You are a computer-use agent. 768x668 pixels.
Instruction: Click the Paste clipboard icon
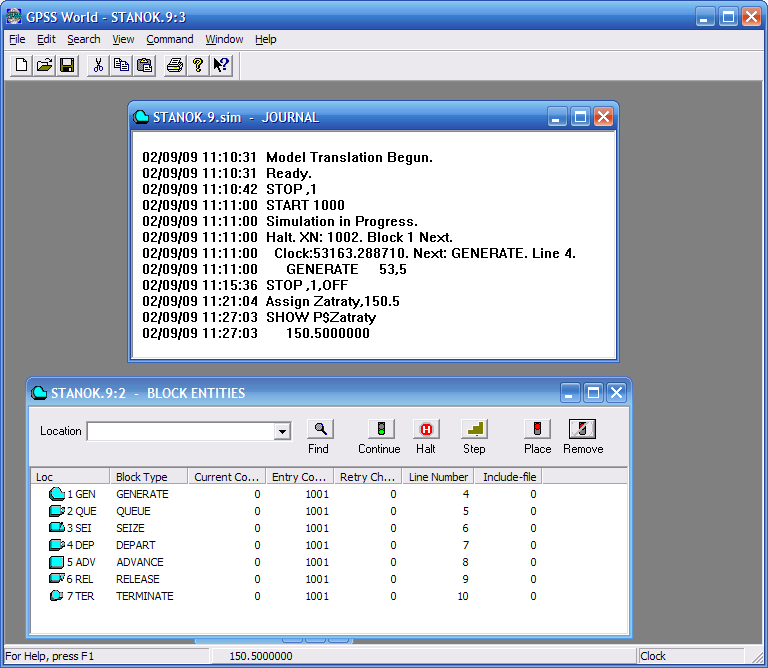tap(144, 65)
